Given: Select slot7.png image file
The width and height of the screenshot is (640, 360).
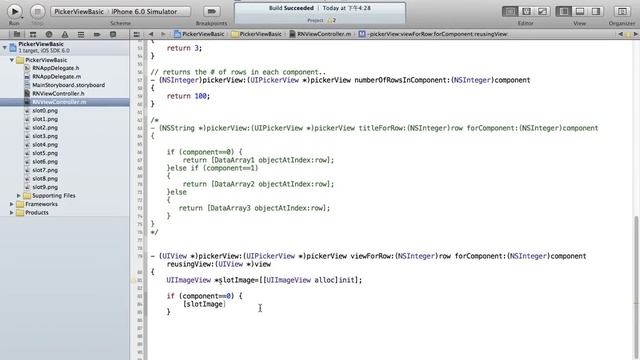Looking at the screenshot, I should 45,170.
